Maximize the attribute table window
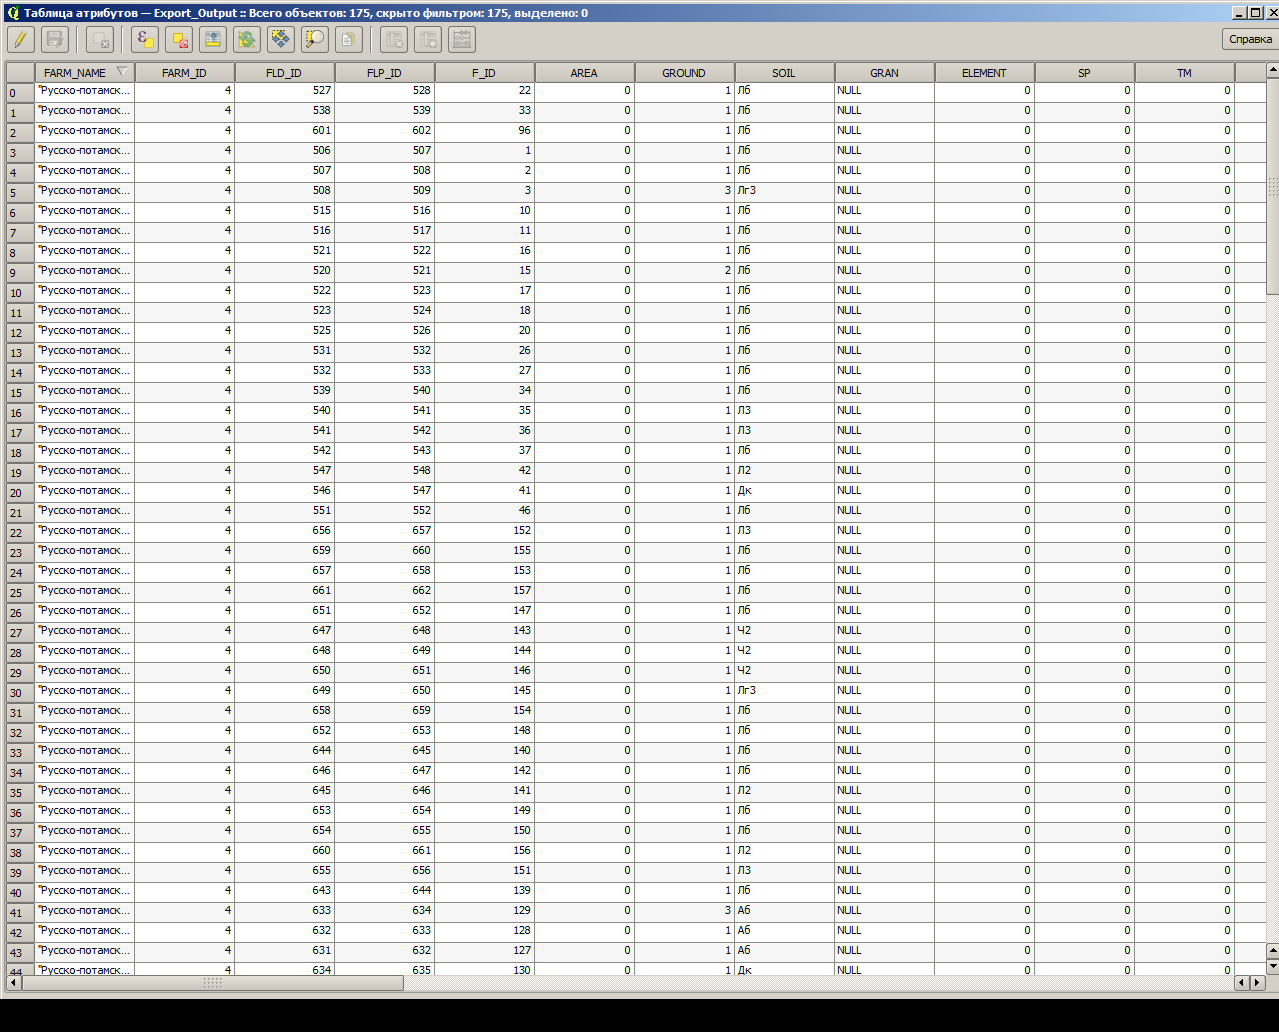This screenshot has width=1279, height=1032. point(1256,13)
